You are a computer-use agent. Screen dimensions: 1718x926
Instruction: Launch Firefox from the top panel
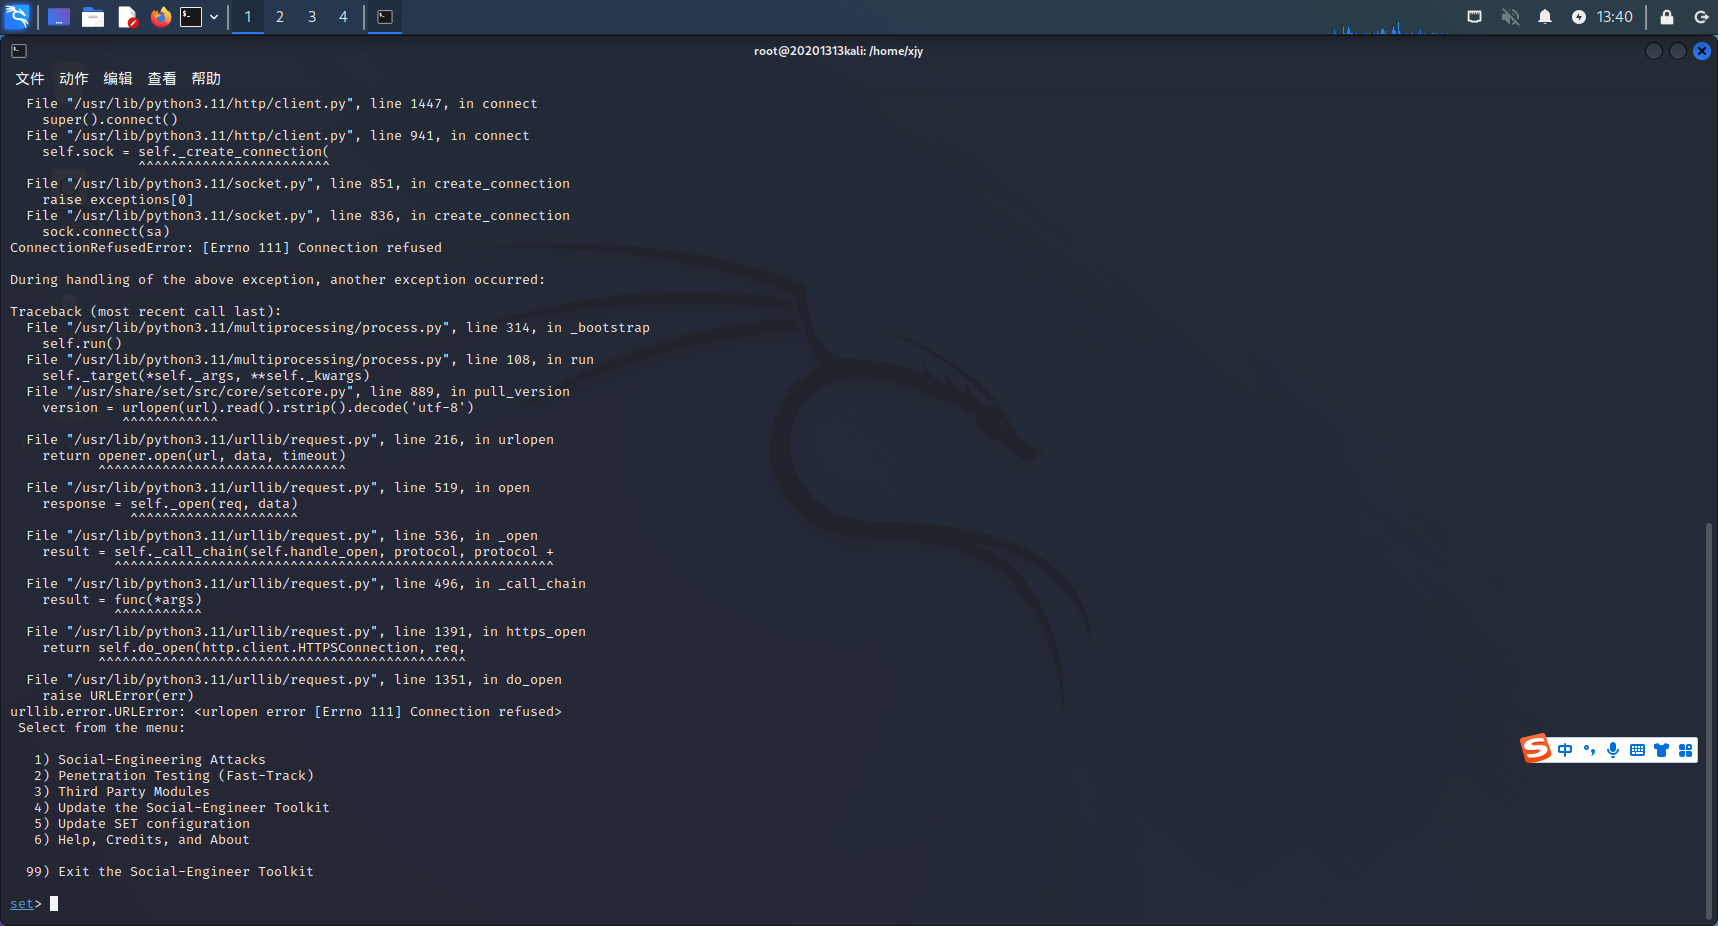[160, 17]
